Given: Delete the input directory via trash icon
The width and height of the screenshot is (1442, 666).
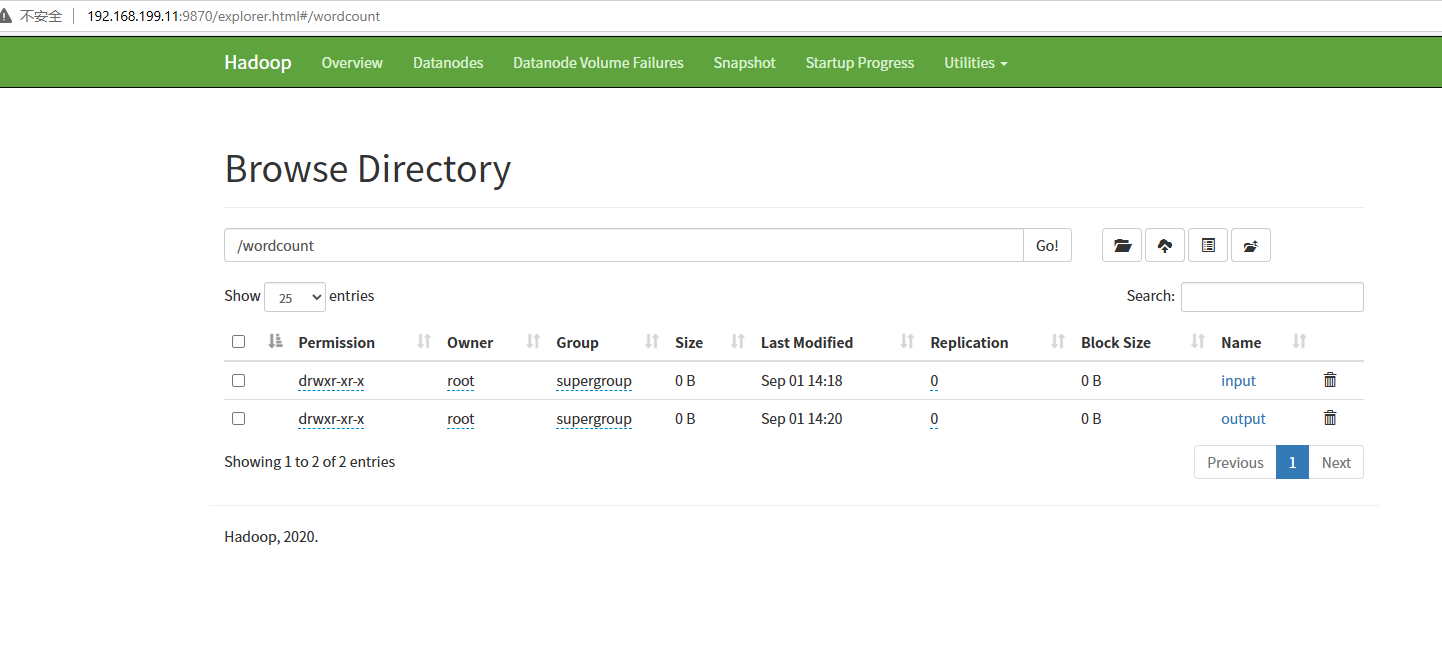Looking at the screenshot, I should tap(1329, 380).
